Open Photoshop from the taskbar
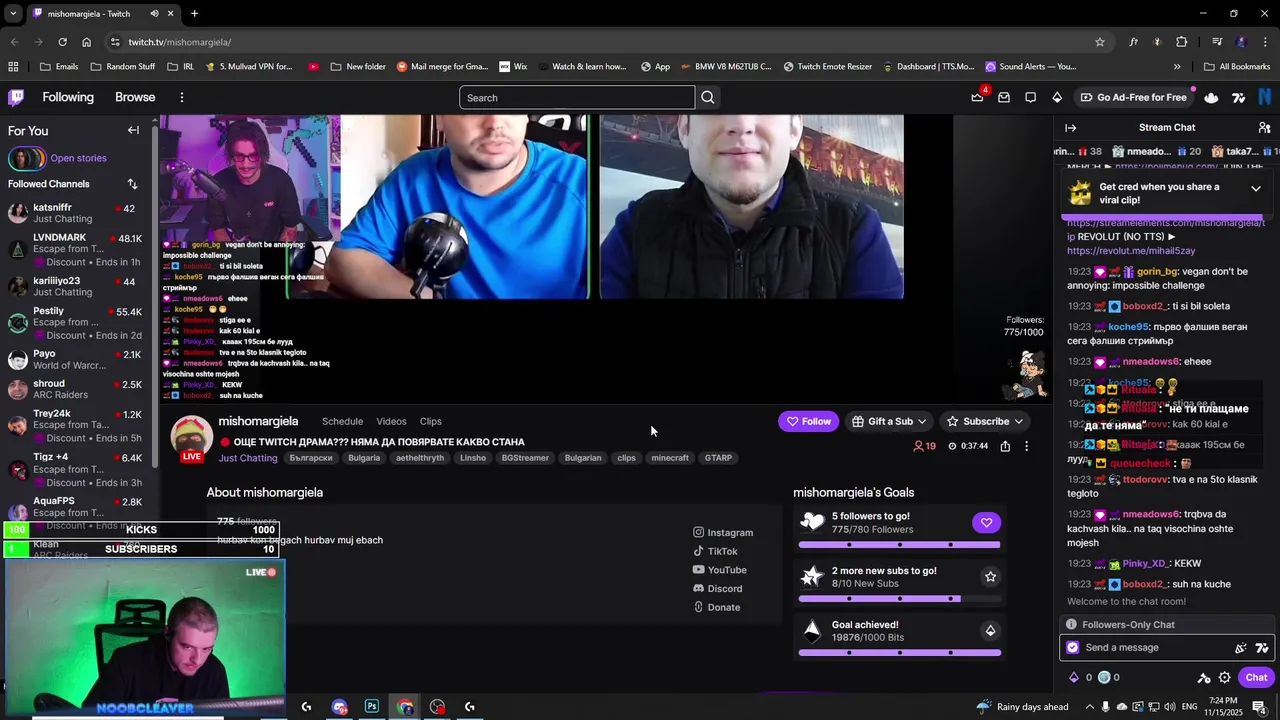1280x720 pixels. pos(372,706)
